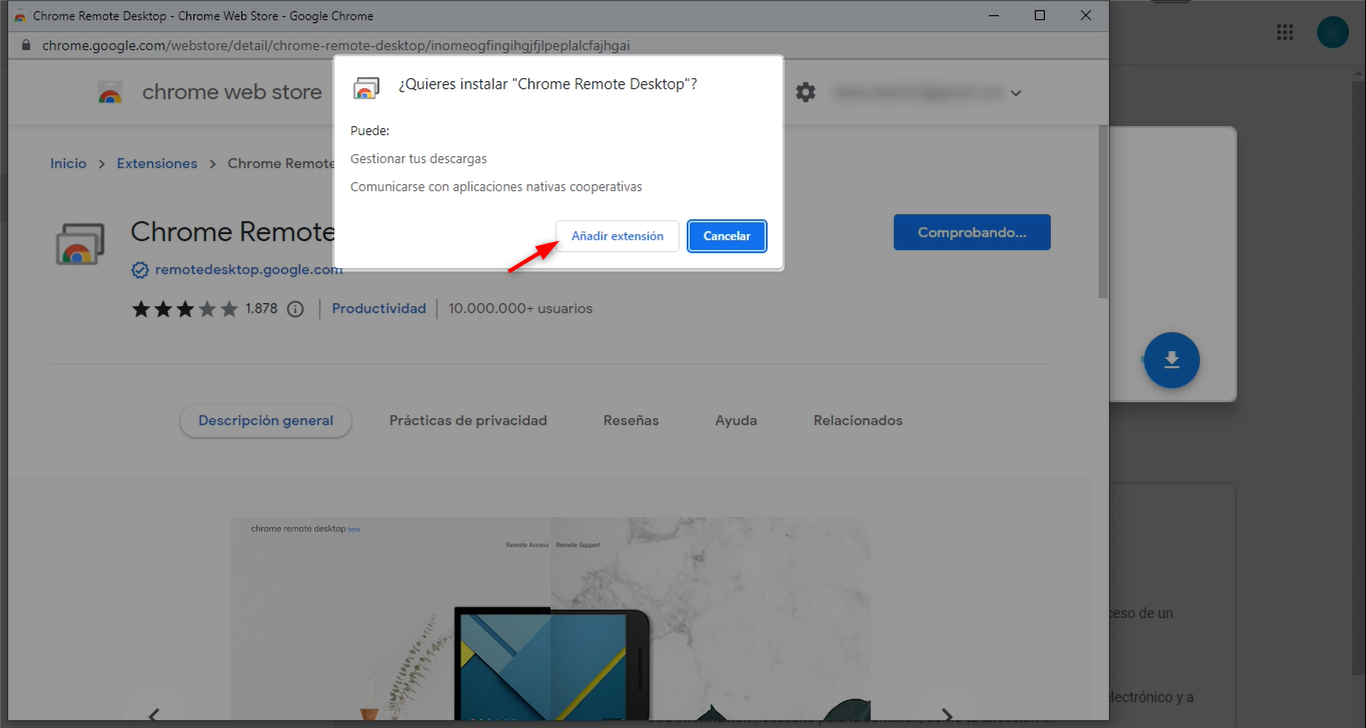Click the blue download arrow button
This screenshot has width=1366, height=728.
pos(1171,360)
